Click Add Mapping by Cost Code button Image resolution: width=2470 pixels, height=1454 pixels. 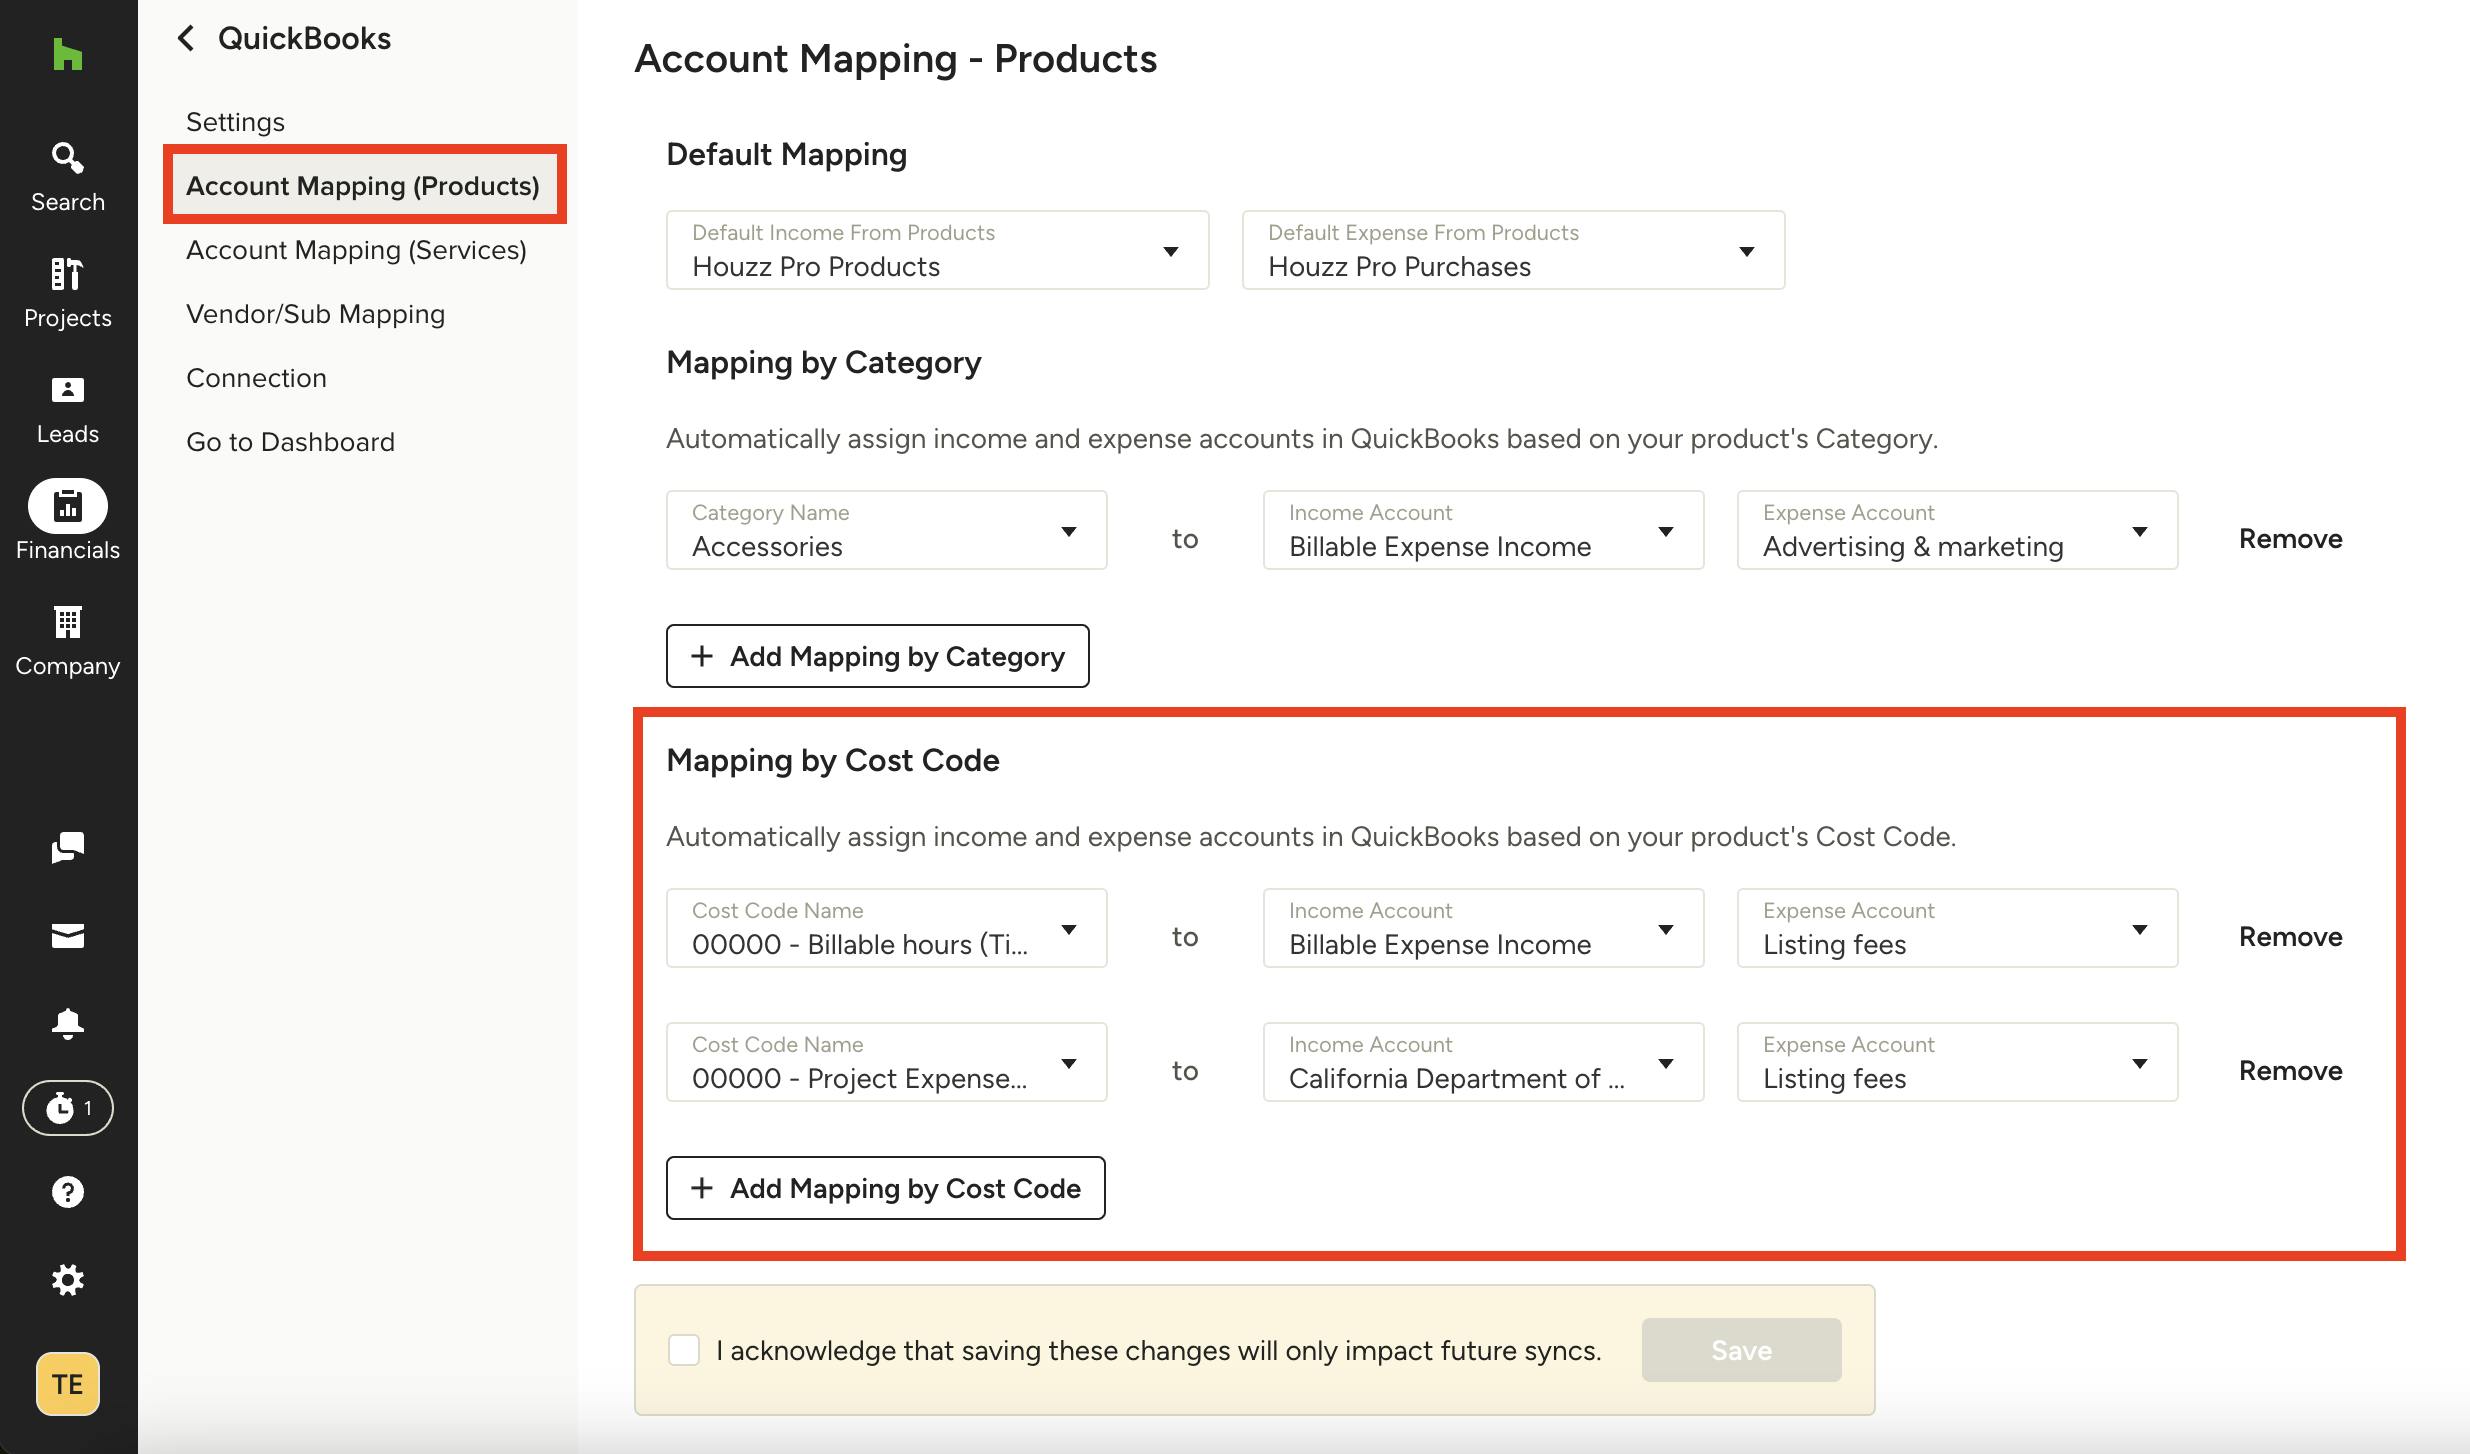coord(885,1188)
